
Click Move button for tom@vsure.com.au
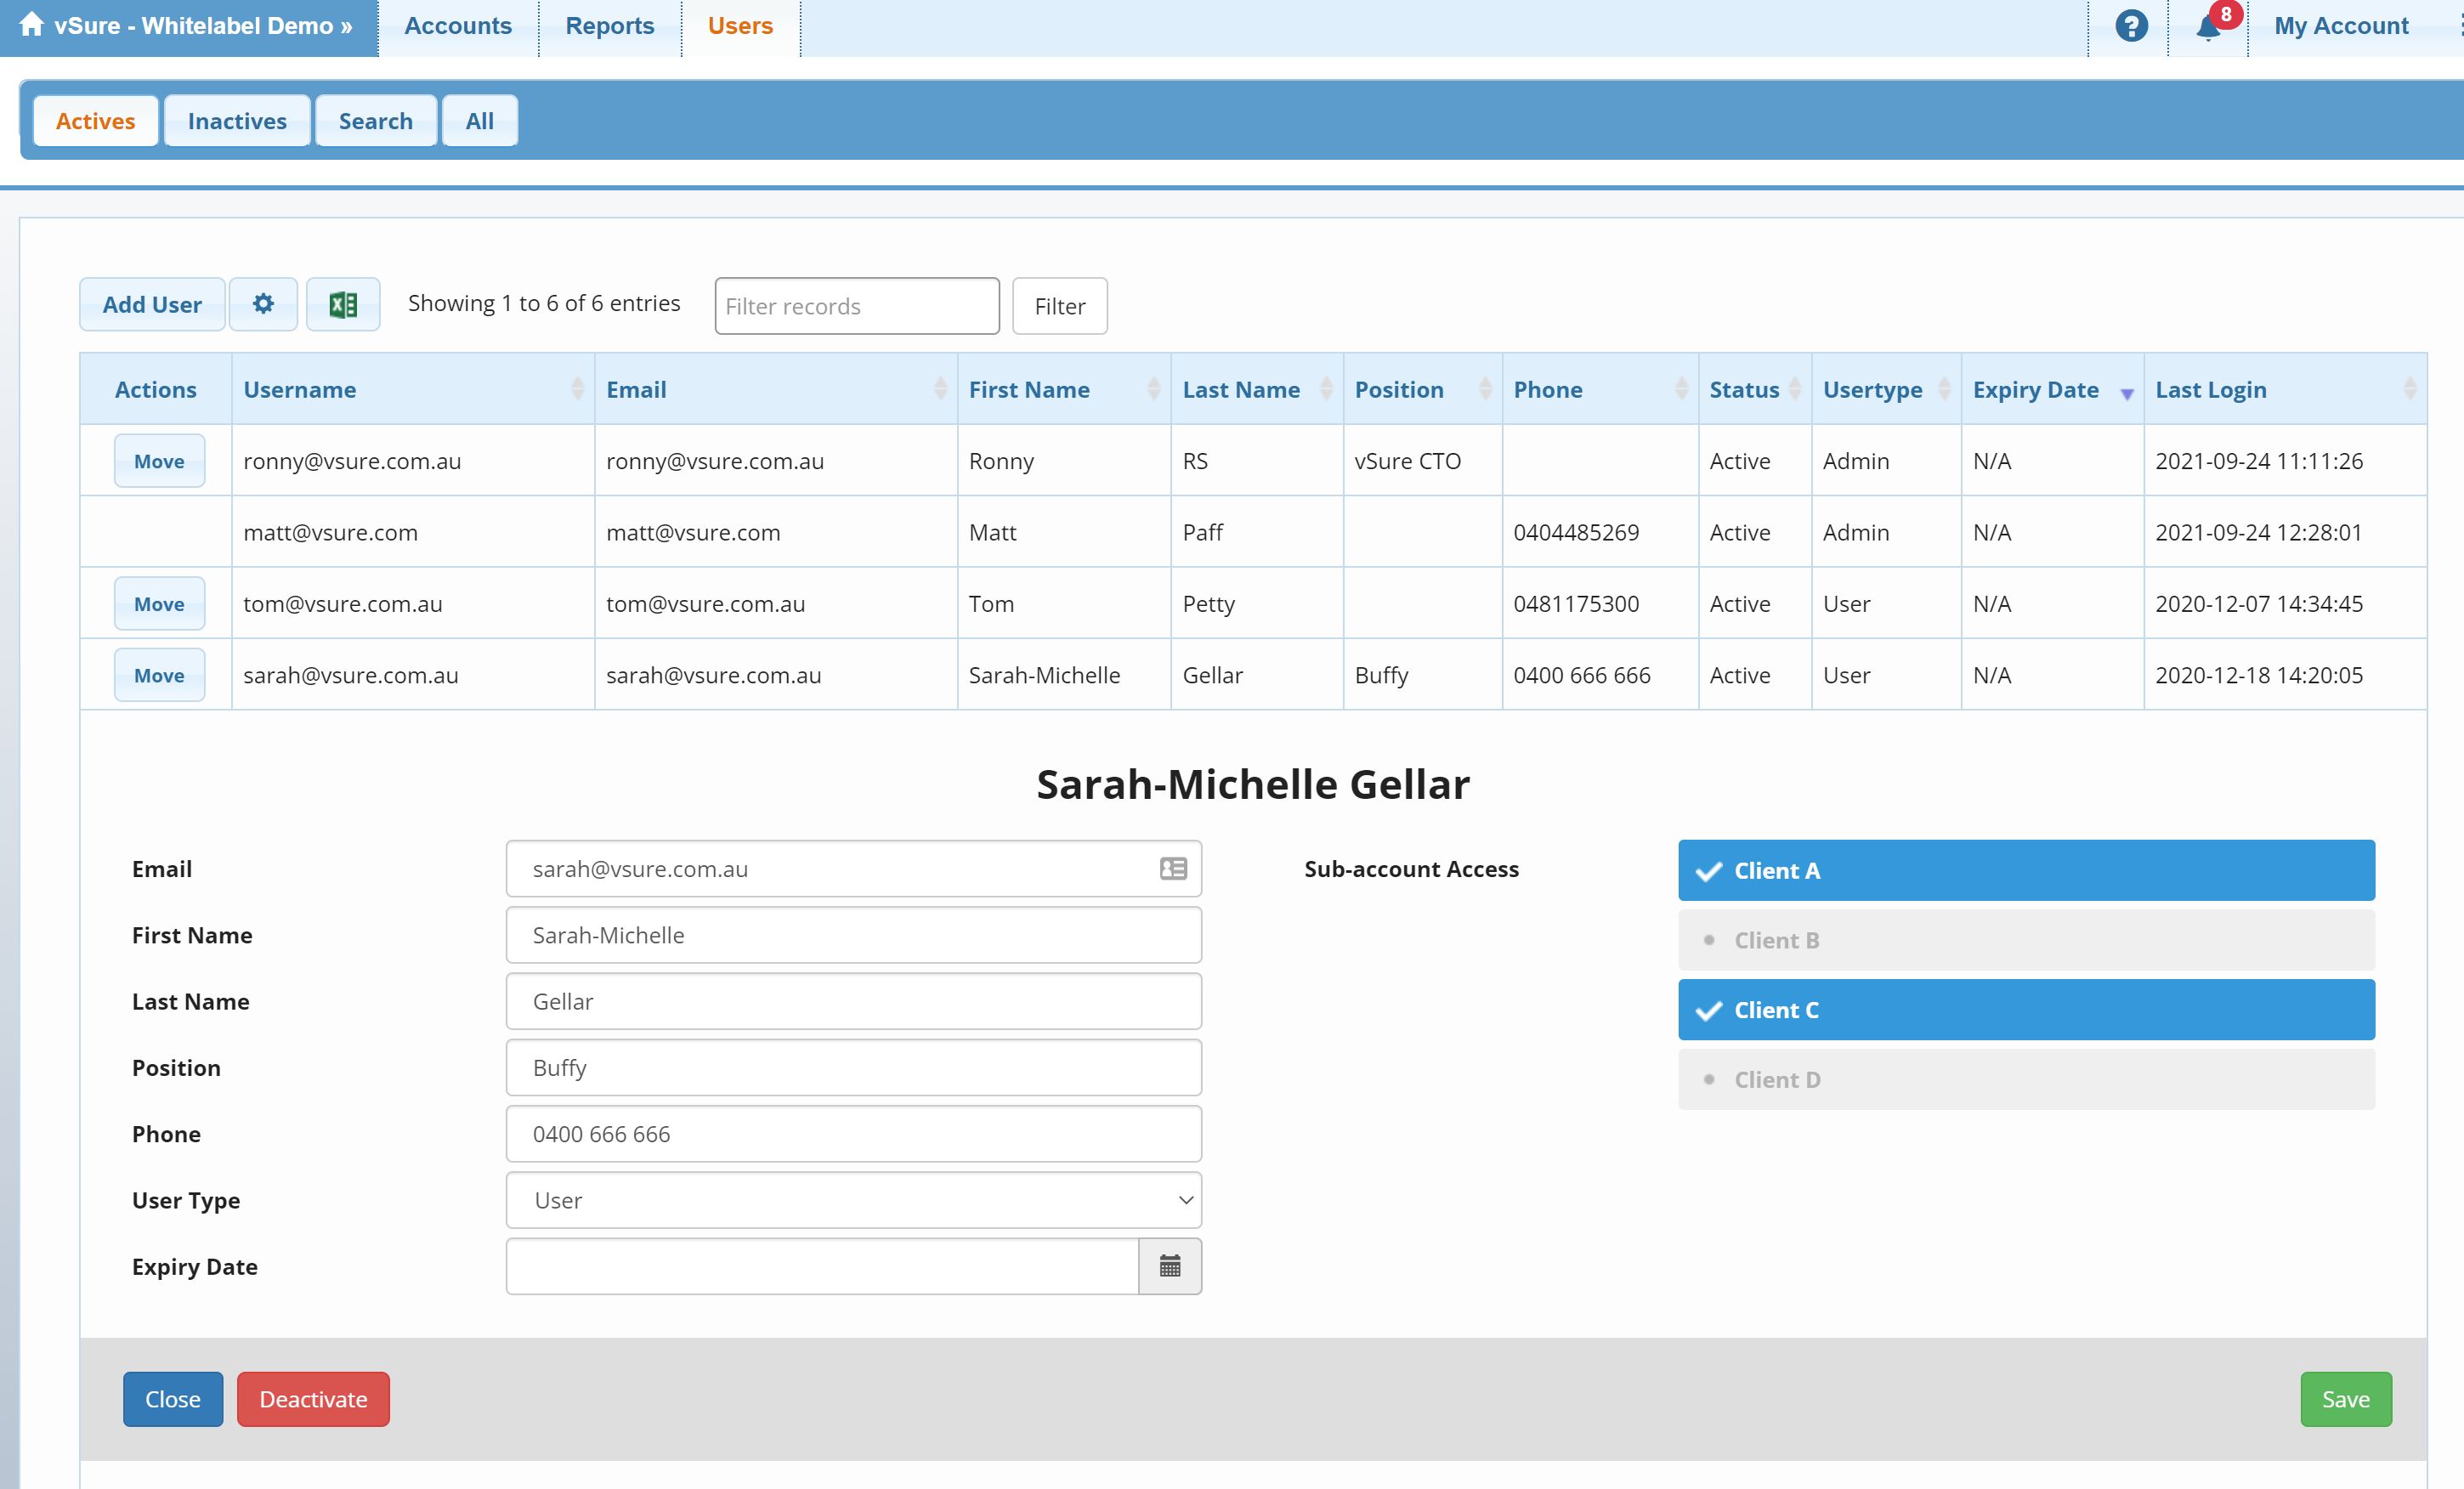(159, 604)
